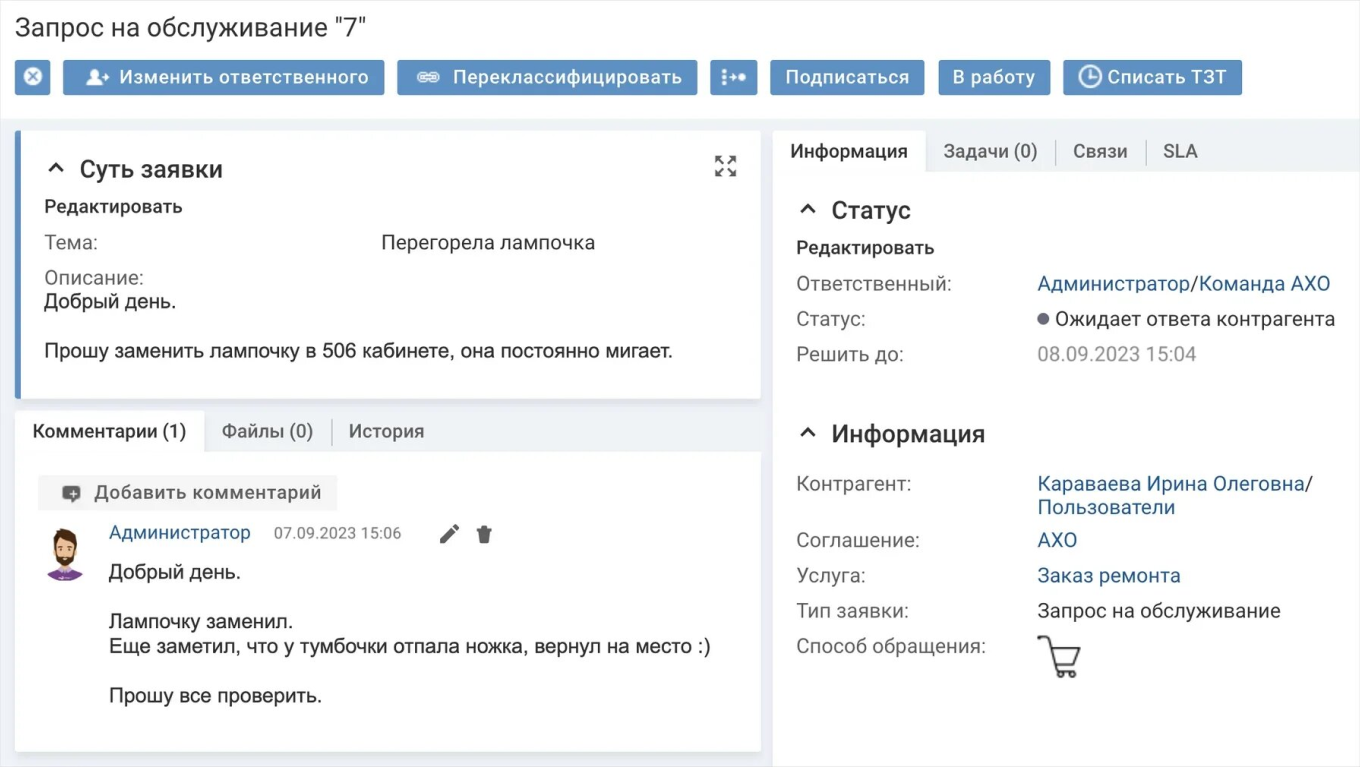Click the commenter's avatar picture
Screen dimensions: 1360x767
tap(64, 551)
